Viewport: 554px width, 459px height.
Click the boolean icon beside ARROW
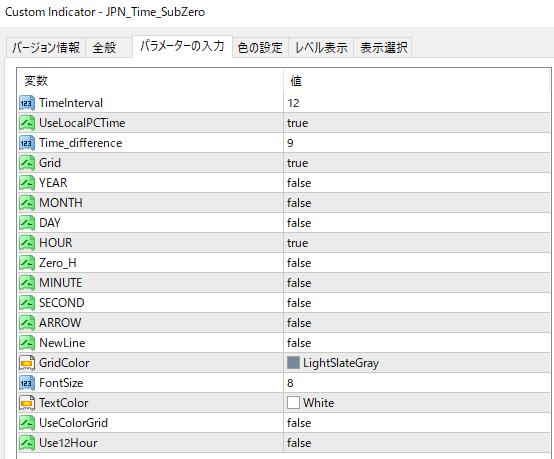(x=27, y=323)
